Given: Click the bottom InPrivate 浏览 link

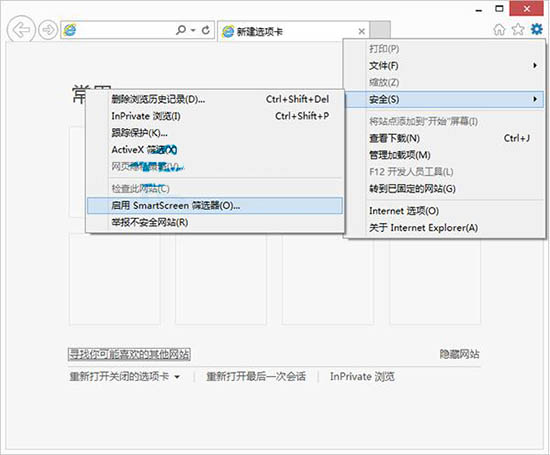Looking at the screenshot, I should 362,377.
